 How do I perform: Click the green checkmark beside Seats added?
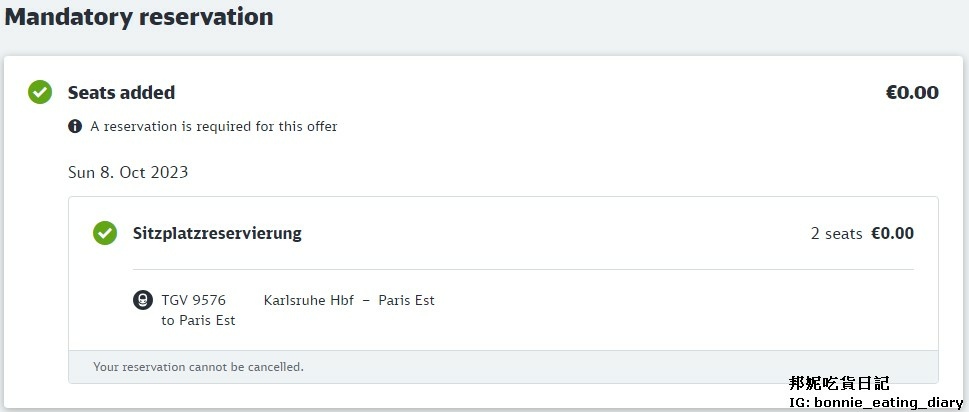click(x=40, y=93)
